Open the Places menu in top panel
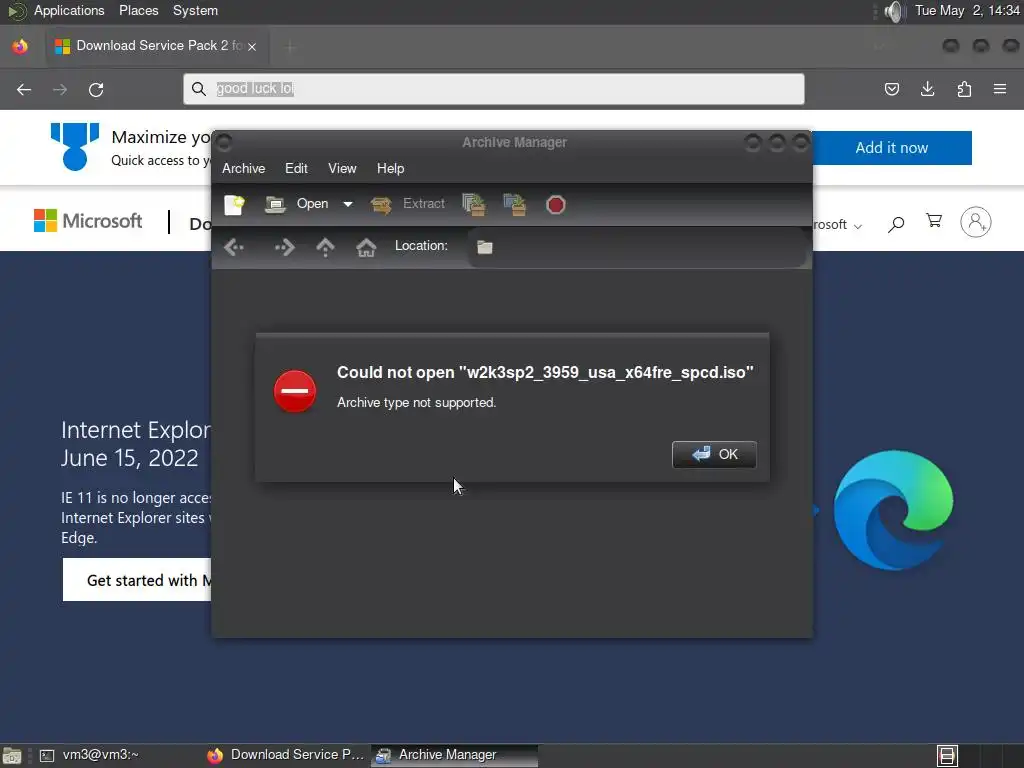This screenshot has height=768, width=1024. [138, 10]
